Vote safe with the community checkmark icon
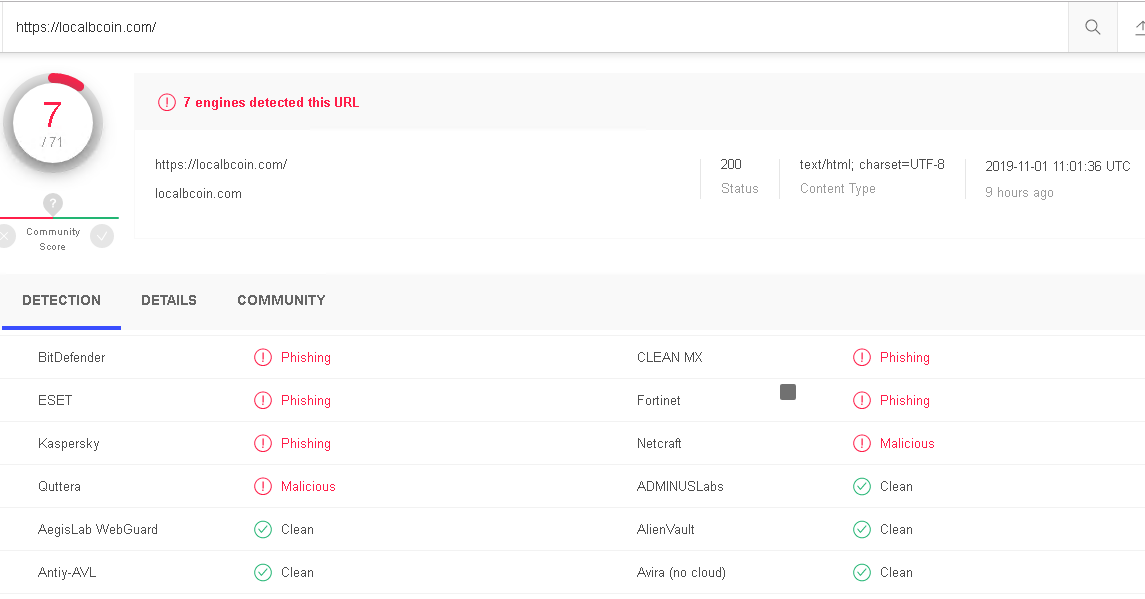Image resolution: width=1145 pixels, height=599 pixels. click(x=102, y=236)
